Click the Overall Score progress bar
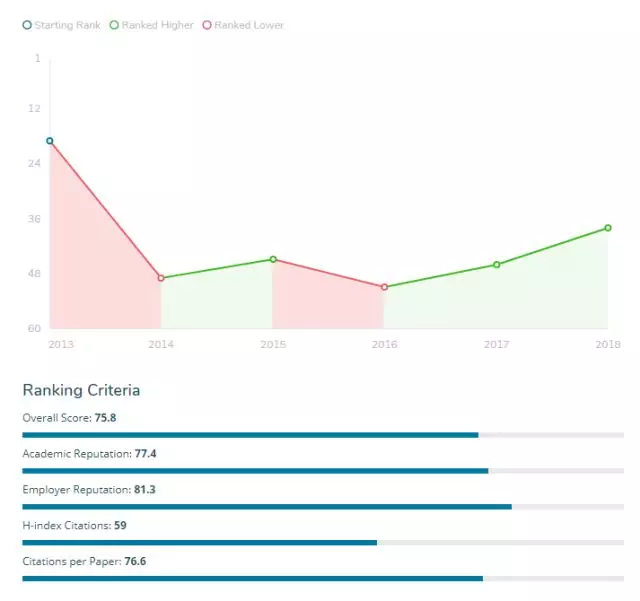Viewport: 640px width, 601px height. [323, 435]
